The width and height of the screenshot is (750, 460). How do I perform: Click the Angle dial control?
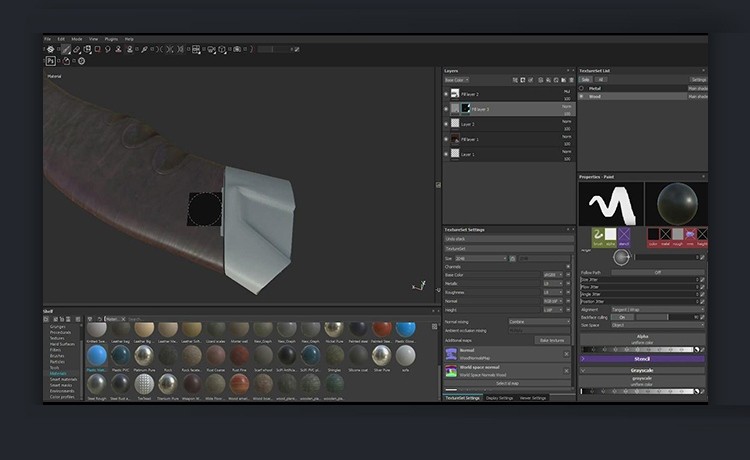tap(622, 257)
